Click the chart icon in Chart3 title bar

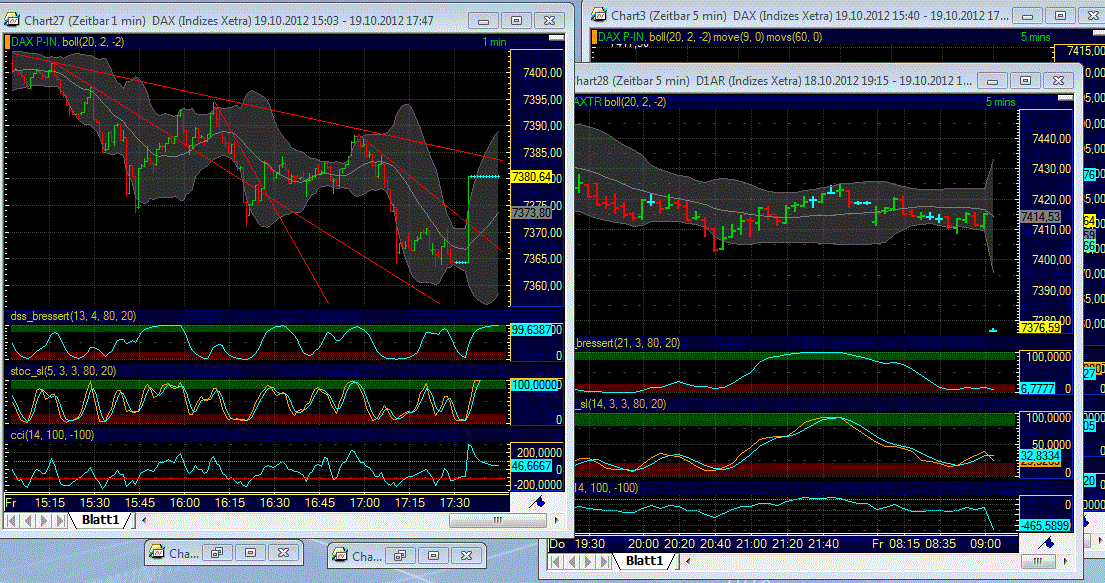[x=600, y=15]
